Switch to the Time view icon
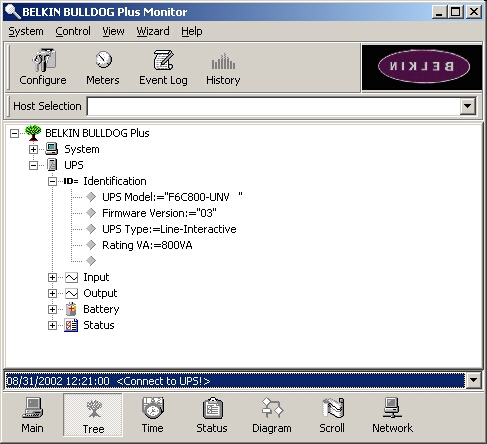The height and width of the screenshot is (444, 487). [x=152, y=415]
